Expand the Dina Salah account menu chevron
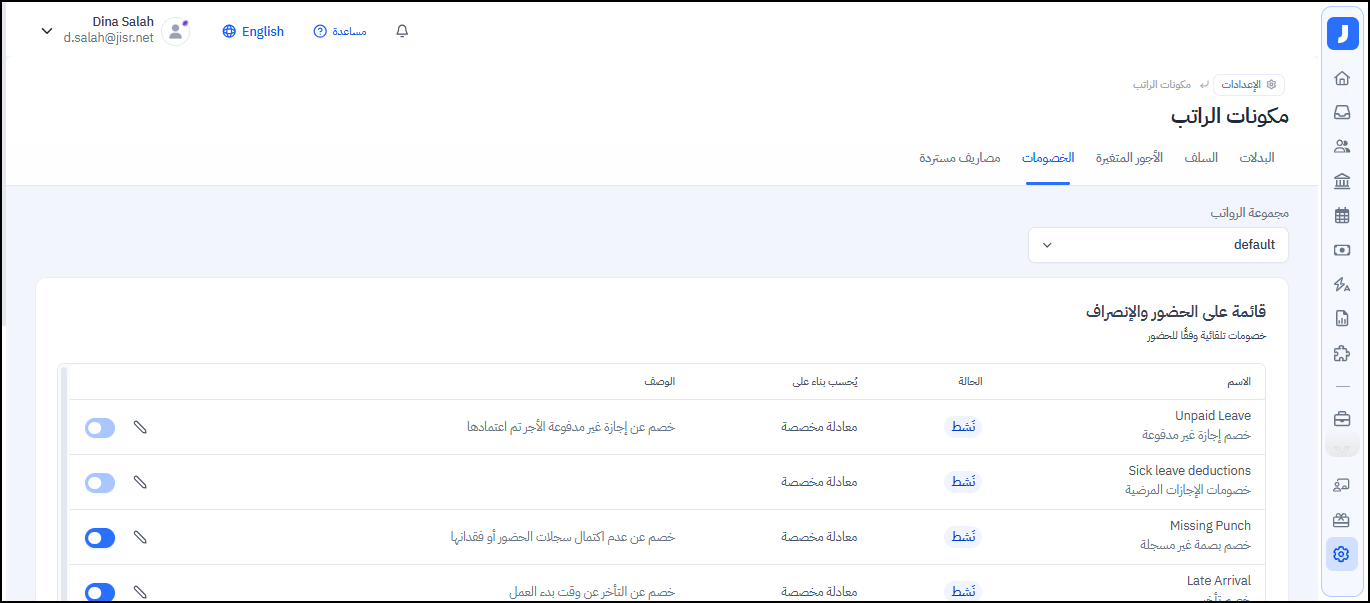This screenshot has height=603, width=1370. click(x=46, y=31)
